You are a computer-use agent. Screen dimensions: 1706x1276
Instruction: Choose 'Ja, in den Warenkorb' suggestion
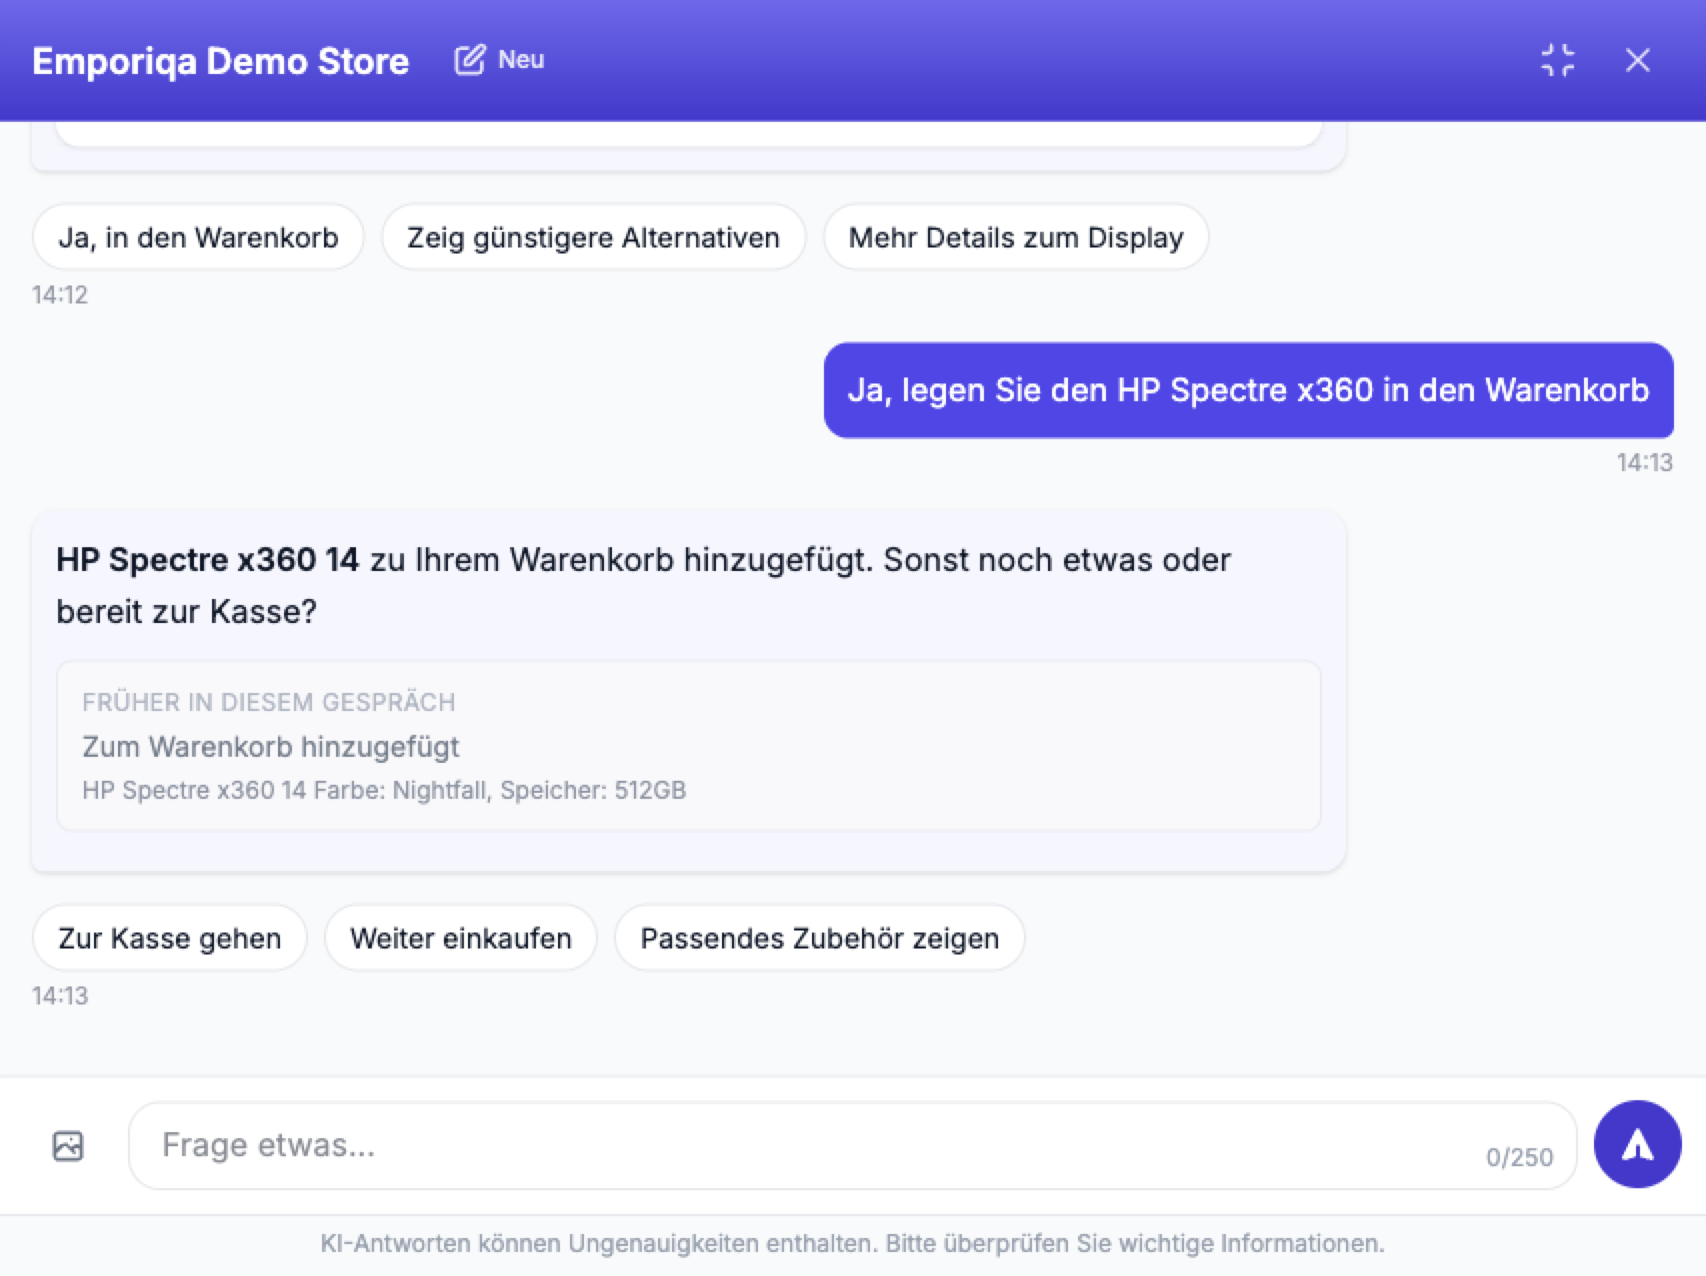pyautogui.click(x=198, y=237)
